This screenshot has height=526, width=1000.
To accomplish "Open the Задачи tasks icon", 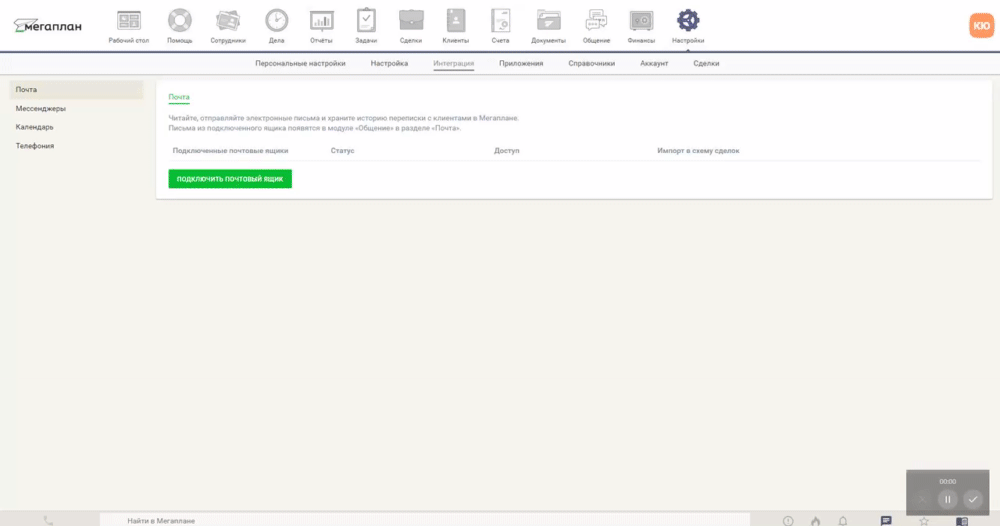I will click(367, 22).
